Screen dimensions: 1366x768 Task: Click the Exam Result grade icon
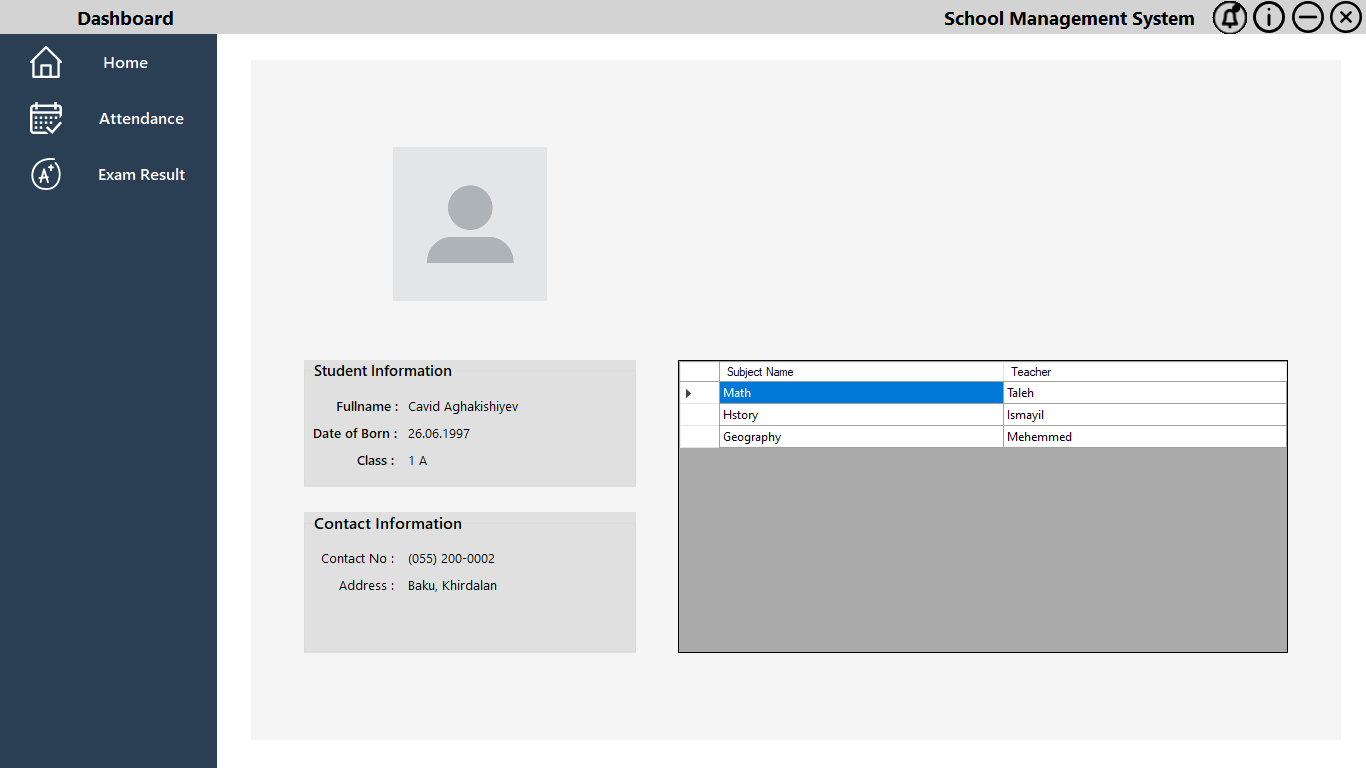[45, 174]
